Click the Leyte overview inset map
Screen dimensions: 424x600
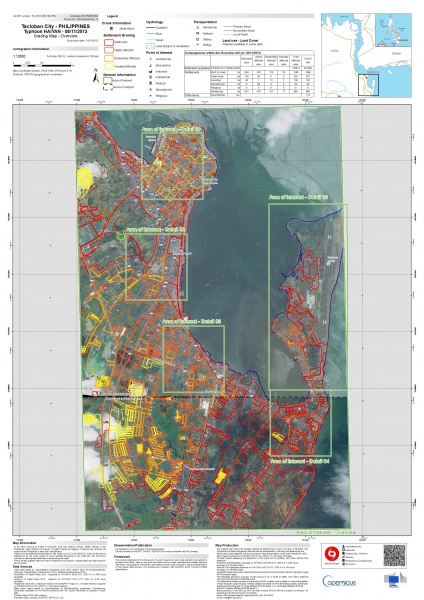[x=366, y=55]
